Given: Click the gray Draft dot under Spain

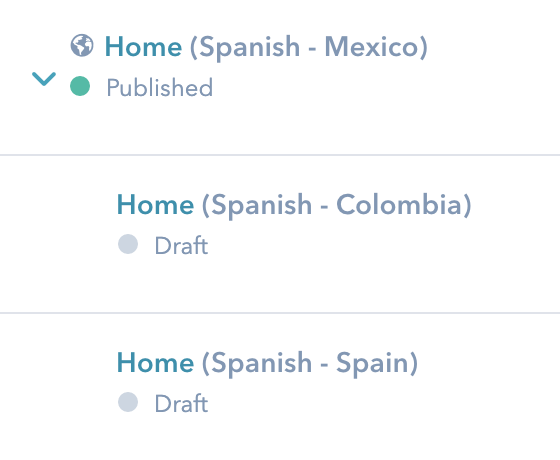Looking at the screenshot, I should click(x=128, y=402).
